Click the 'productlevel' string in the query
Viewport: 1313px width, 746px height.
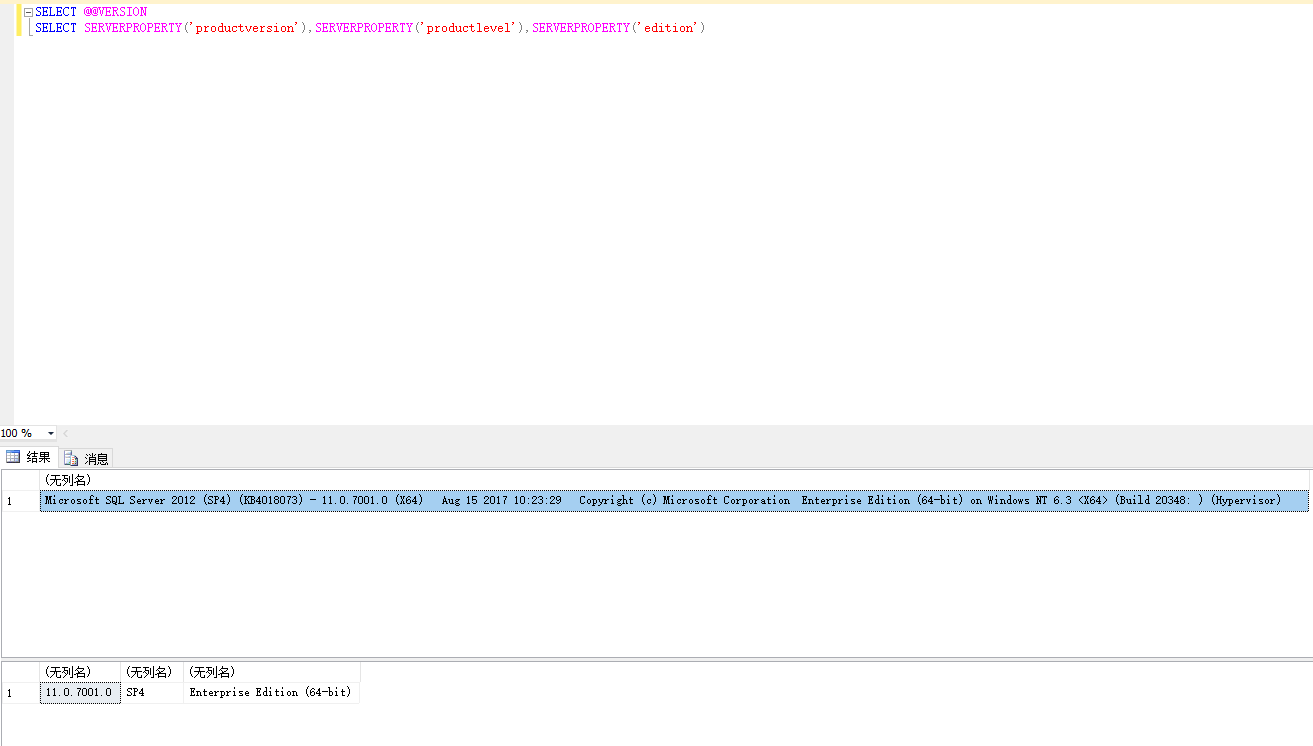tap(469, 28)
